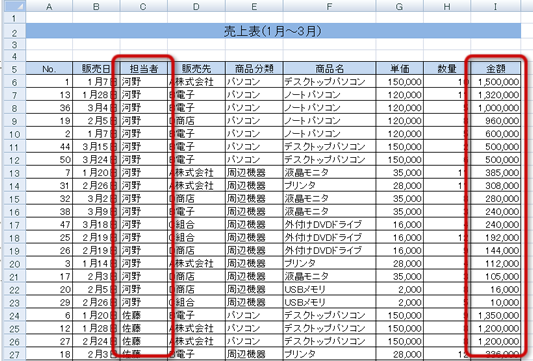Click USBメモリ cell in row 22
This screenshot has width=533, height=361.
coord(329,289)
